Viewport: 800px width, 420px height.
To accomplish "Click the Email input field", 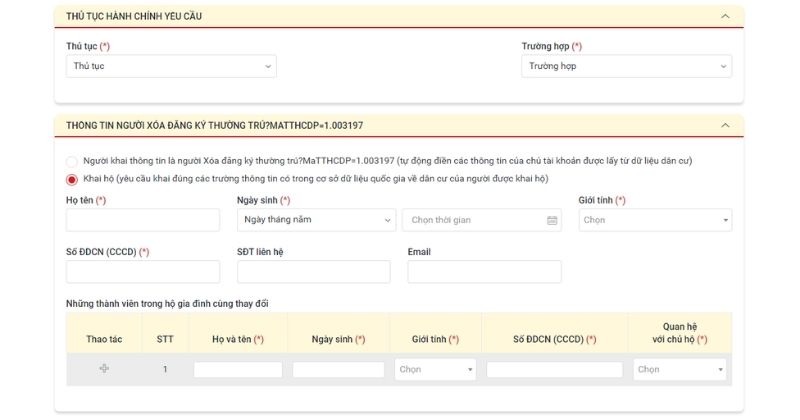I will click(x=484, y=272).
